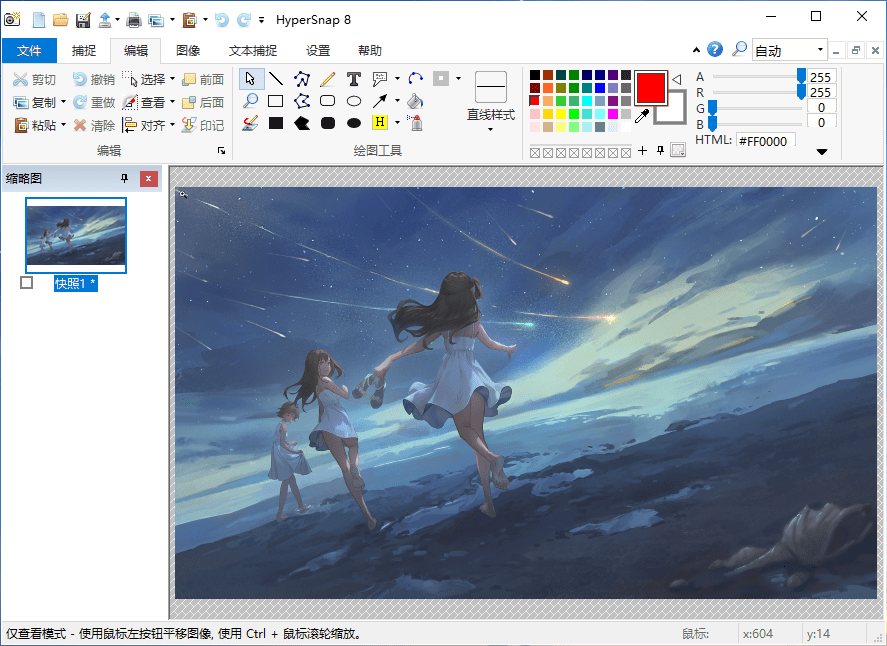The width and height of the screenshot is (887, 646).
Task: Adjust the G green slider
Action: pos(757,107)
